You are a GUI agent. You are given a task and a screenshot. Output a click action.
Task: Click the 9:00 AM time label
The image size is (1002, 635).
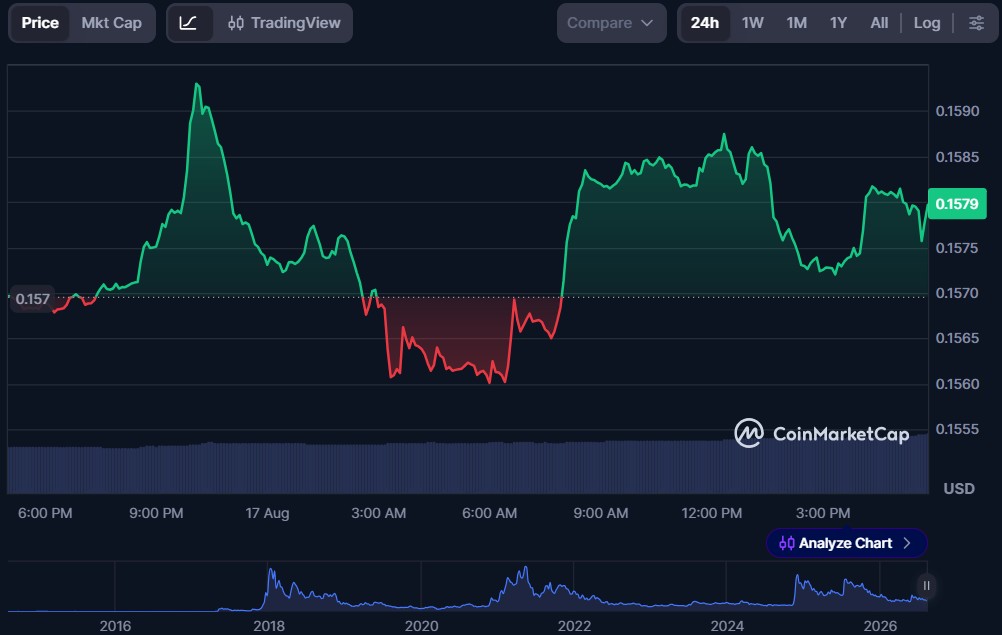(601, 513)
